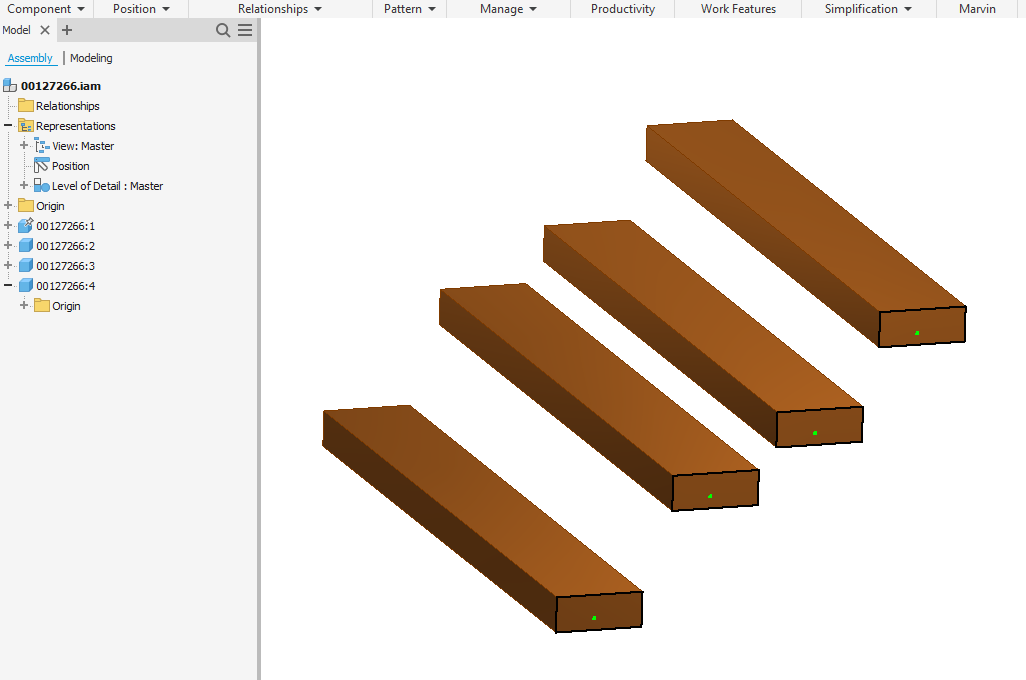Switch browser to Modeling view
Screen dimensions: 1026x680
(x=91, y=58)
